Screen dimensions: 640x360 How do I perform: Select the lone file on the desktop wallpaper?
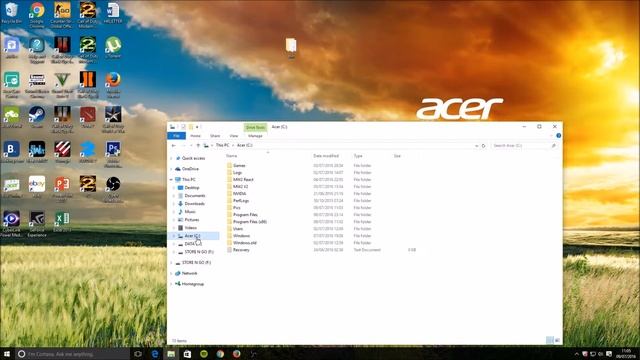tap(291, 48)
